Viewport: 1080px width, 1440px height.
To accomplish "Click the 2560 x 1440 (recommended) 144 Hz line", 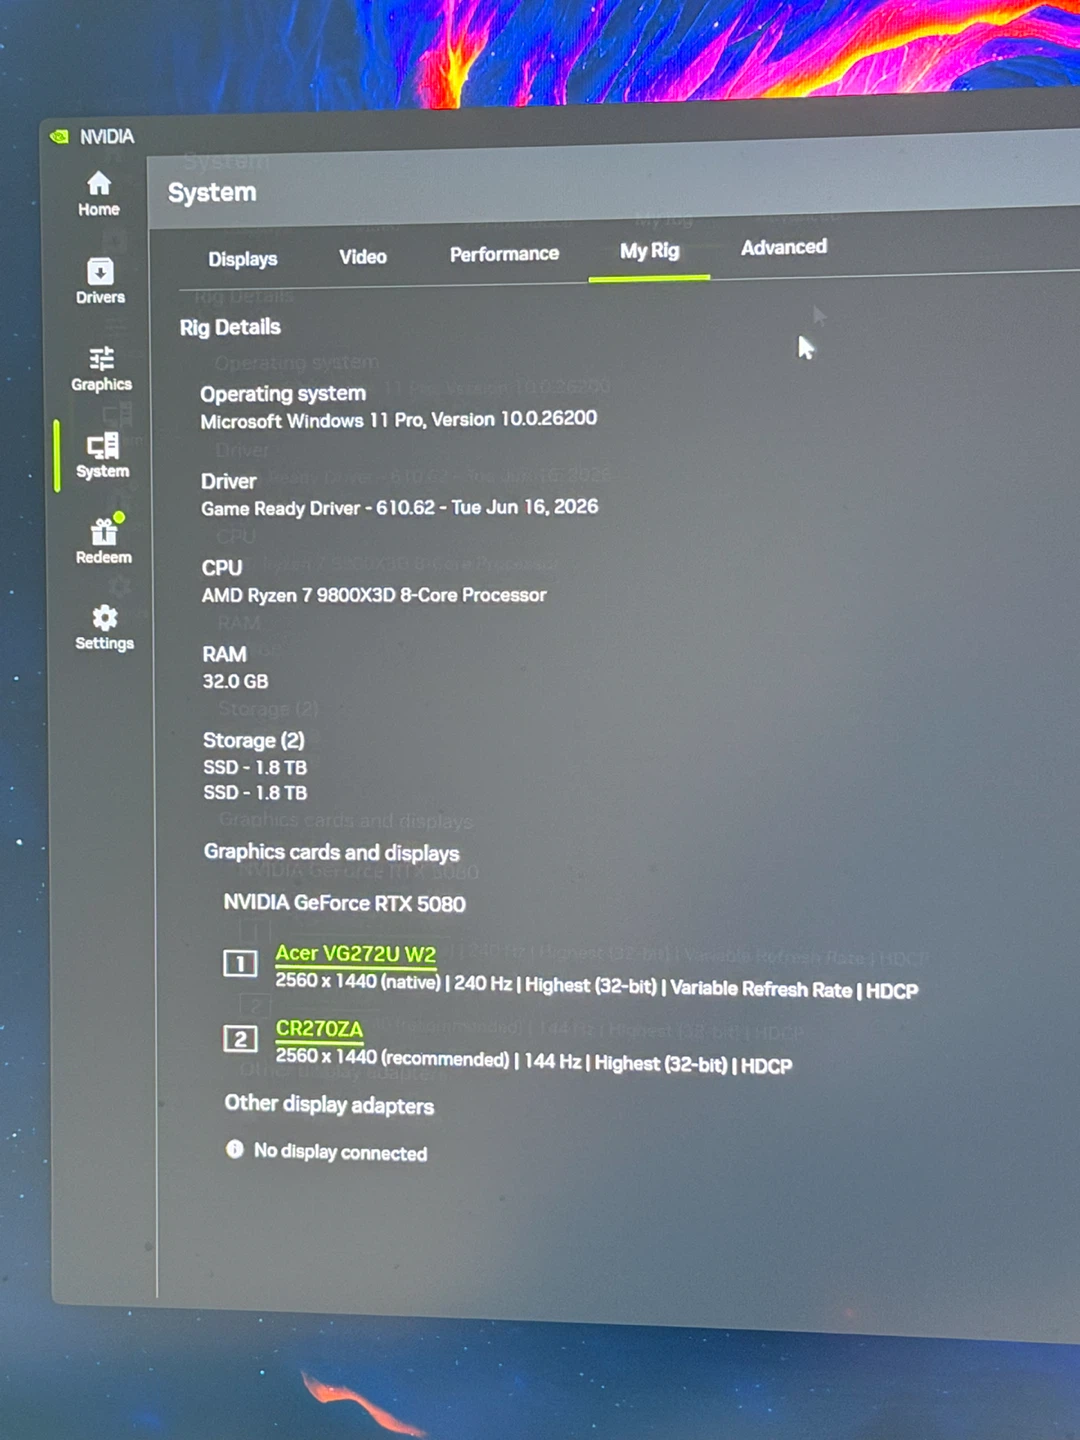I will (x=534, y=1060).
